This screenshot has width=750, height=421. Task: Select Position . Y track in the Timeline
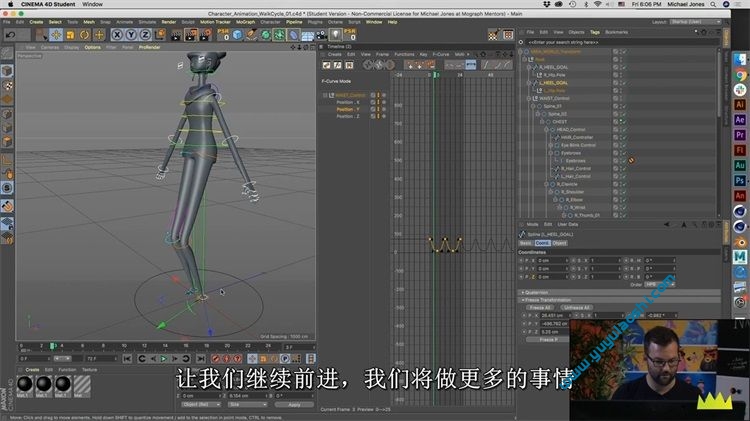348,110
